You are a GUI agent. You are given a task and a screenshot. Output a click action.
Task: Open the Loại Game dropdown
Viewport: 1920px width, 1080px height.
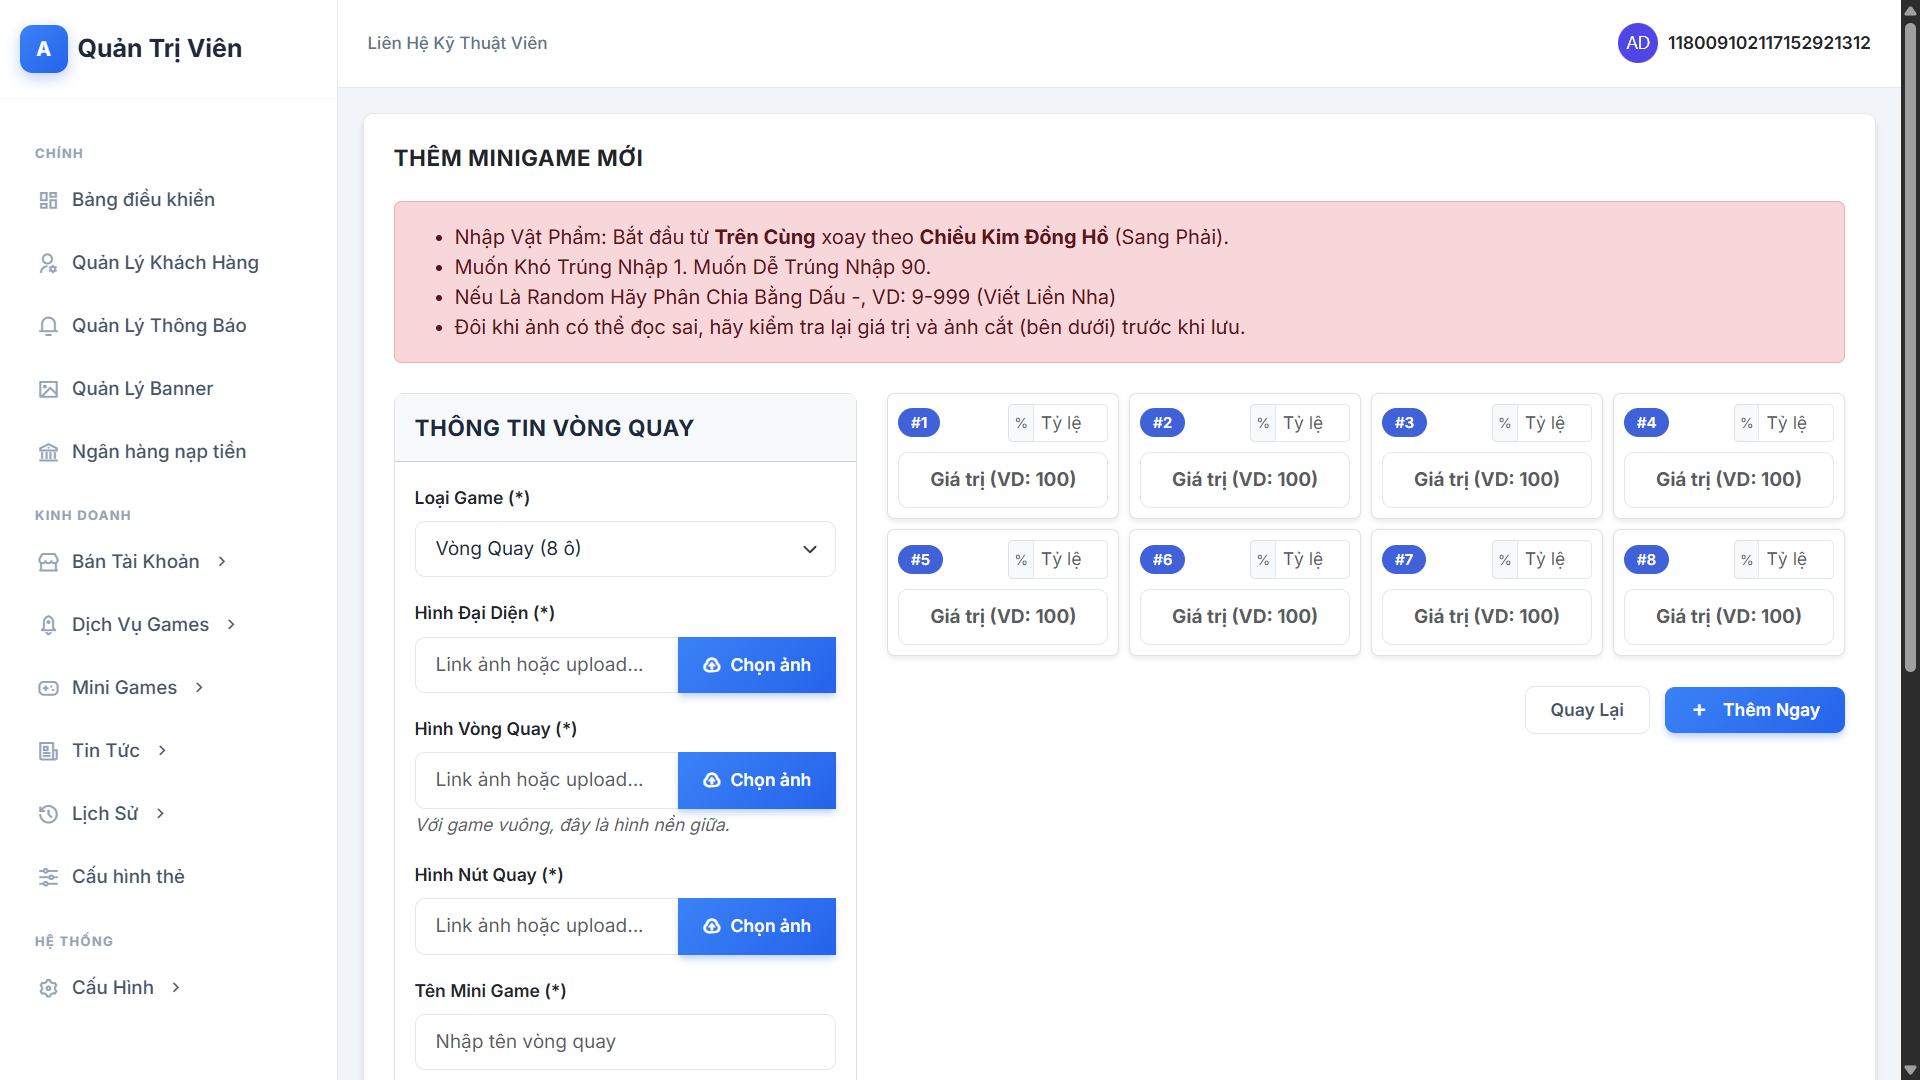coord(625,549)
